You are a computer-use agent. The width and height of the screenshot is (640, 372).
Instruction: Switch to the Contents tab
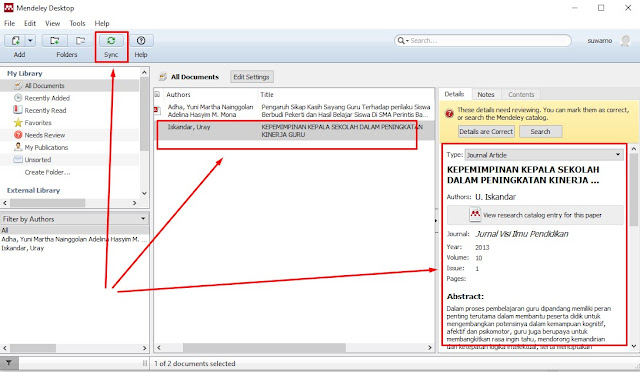(521, 94)
